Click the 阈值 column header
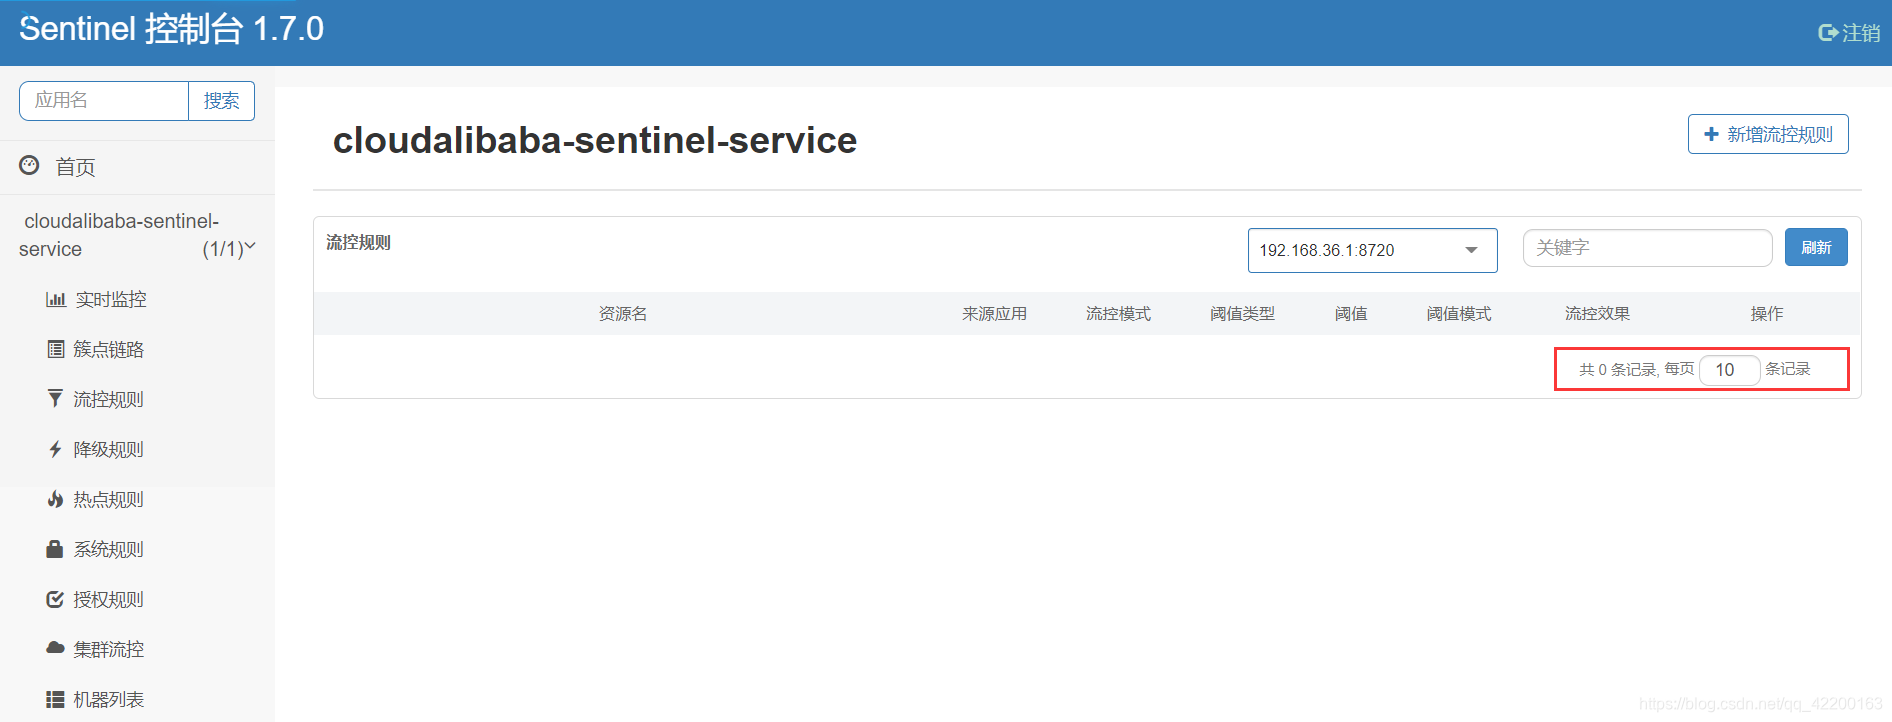Image resolution: width=1892 pixels, height=722 pixels. click(1351, 314)
